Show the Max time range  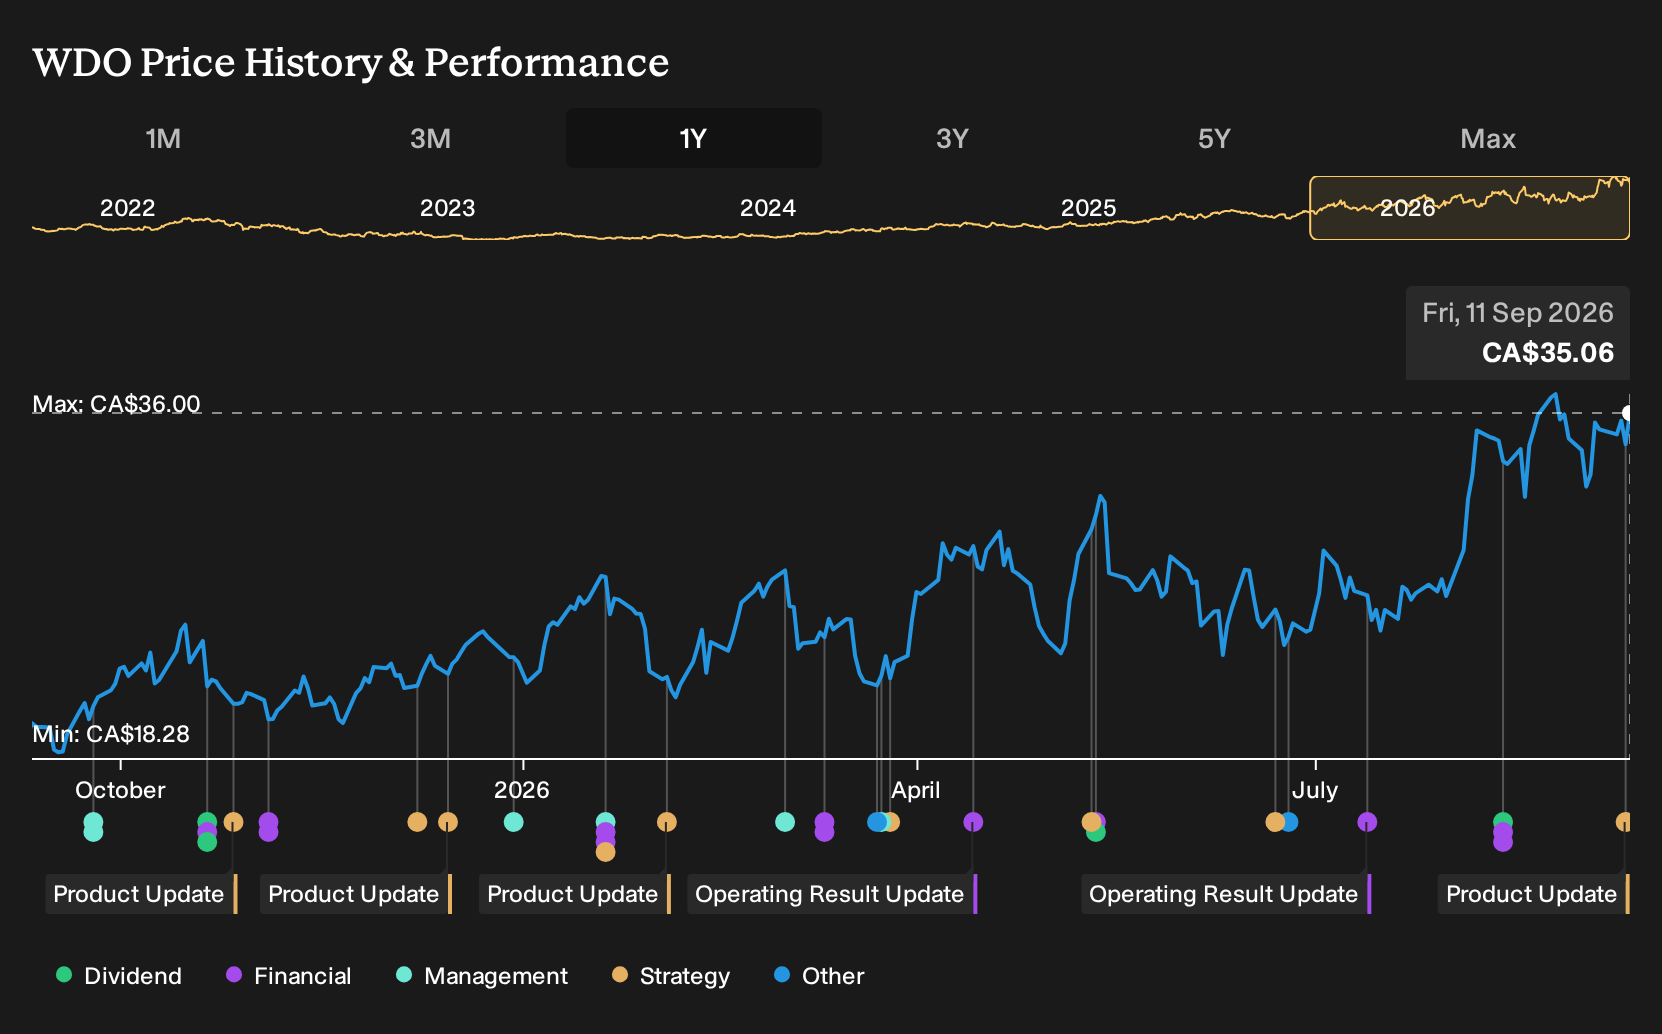tap(1488, 138)
